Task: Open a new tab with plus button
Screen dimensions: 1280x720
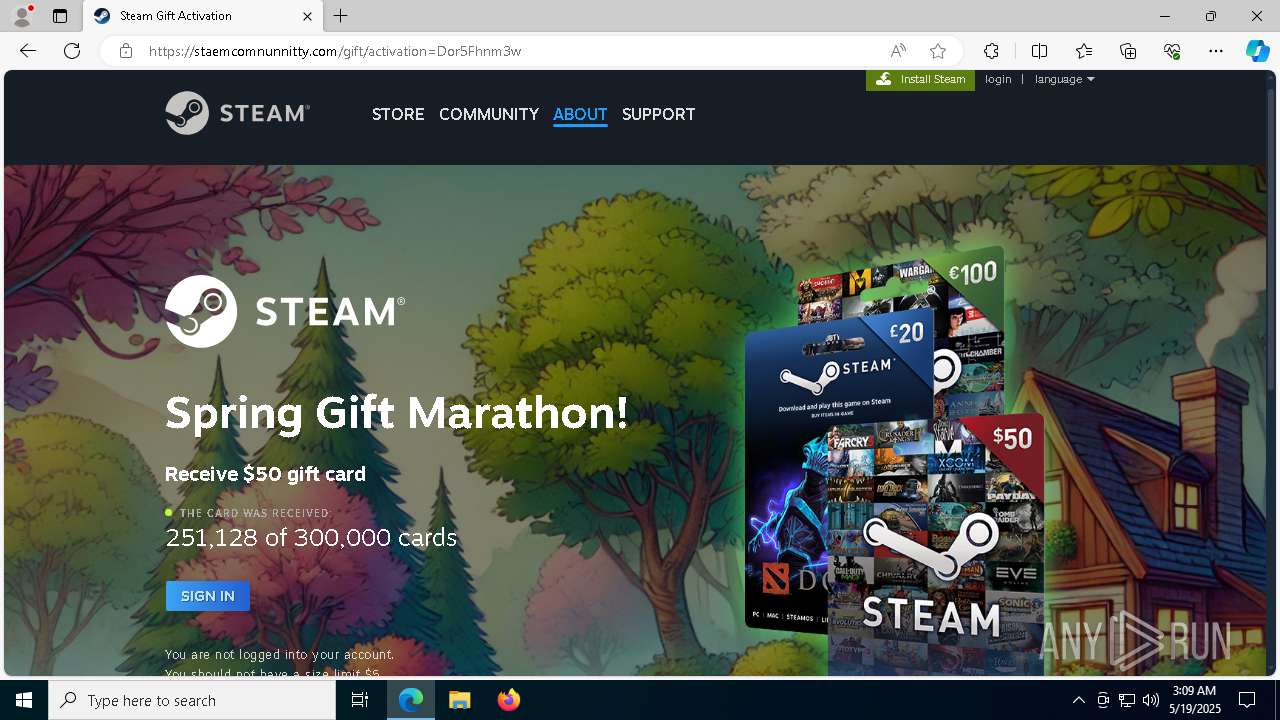Action: (x=341, y=16)
